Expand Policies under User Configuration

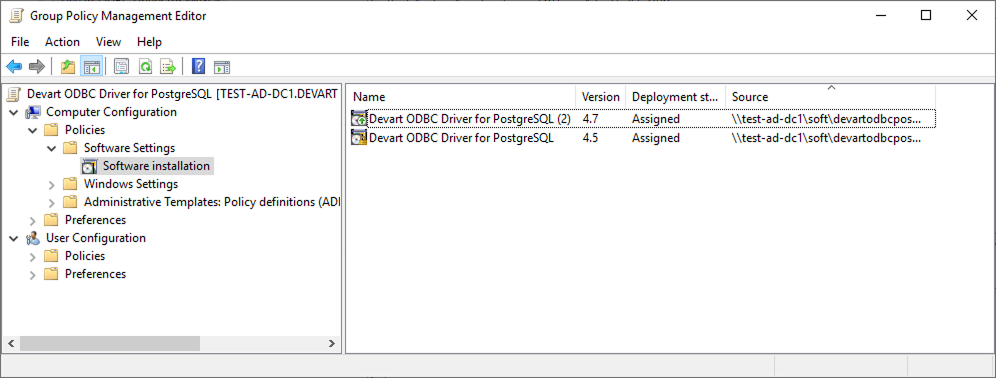[33, 256]
